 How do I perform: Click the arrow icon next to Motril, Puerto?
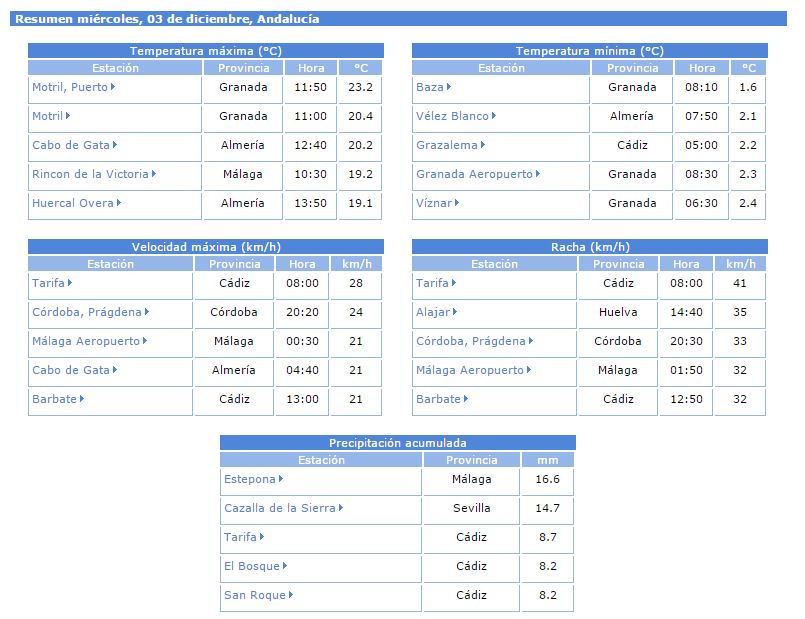point(114,87)
